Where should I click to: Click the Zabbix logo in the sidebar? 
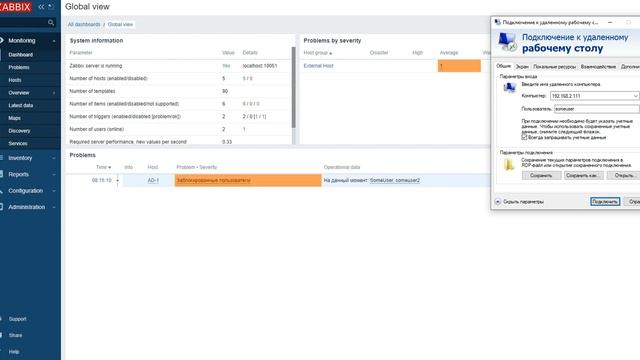pos(16,7)
